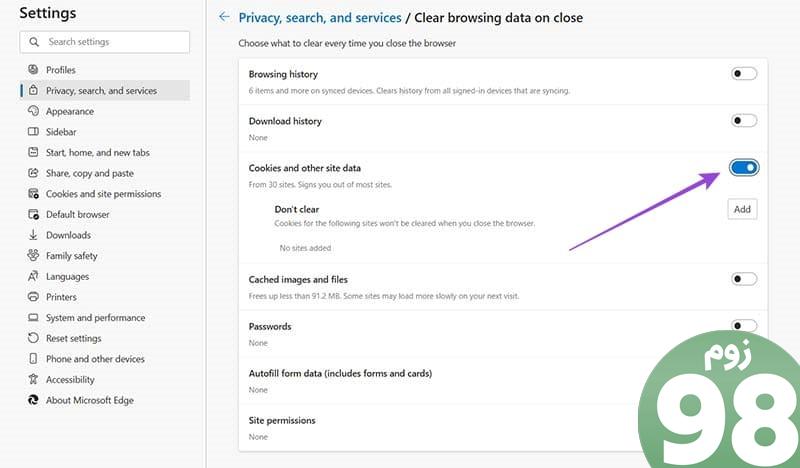This screenshot has width=800, height=468.
Task: Click the Downloads arrow icon
Action: pyautogui.click(x=33, y=235)
